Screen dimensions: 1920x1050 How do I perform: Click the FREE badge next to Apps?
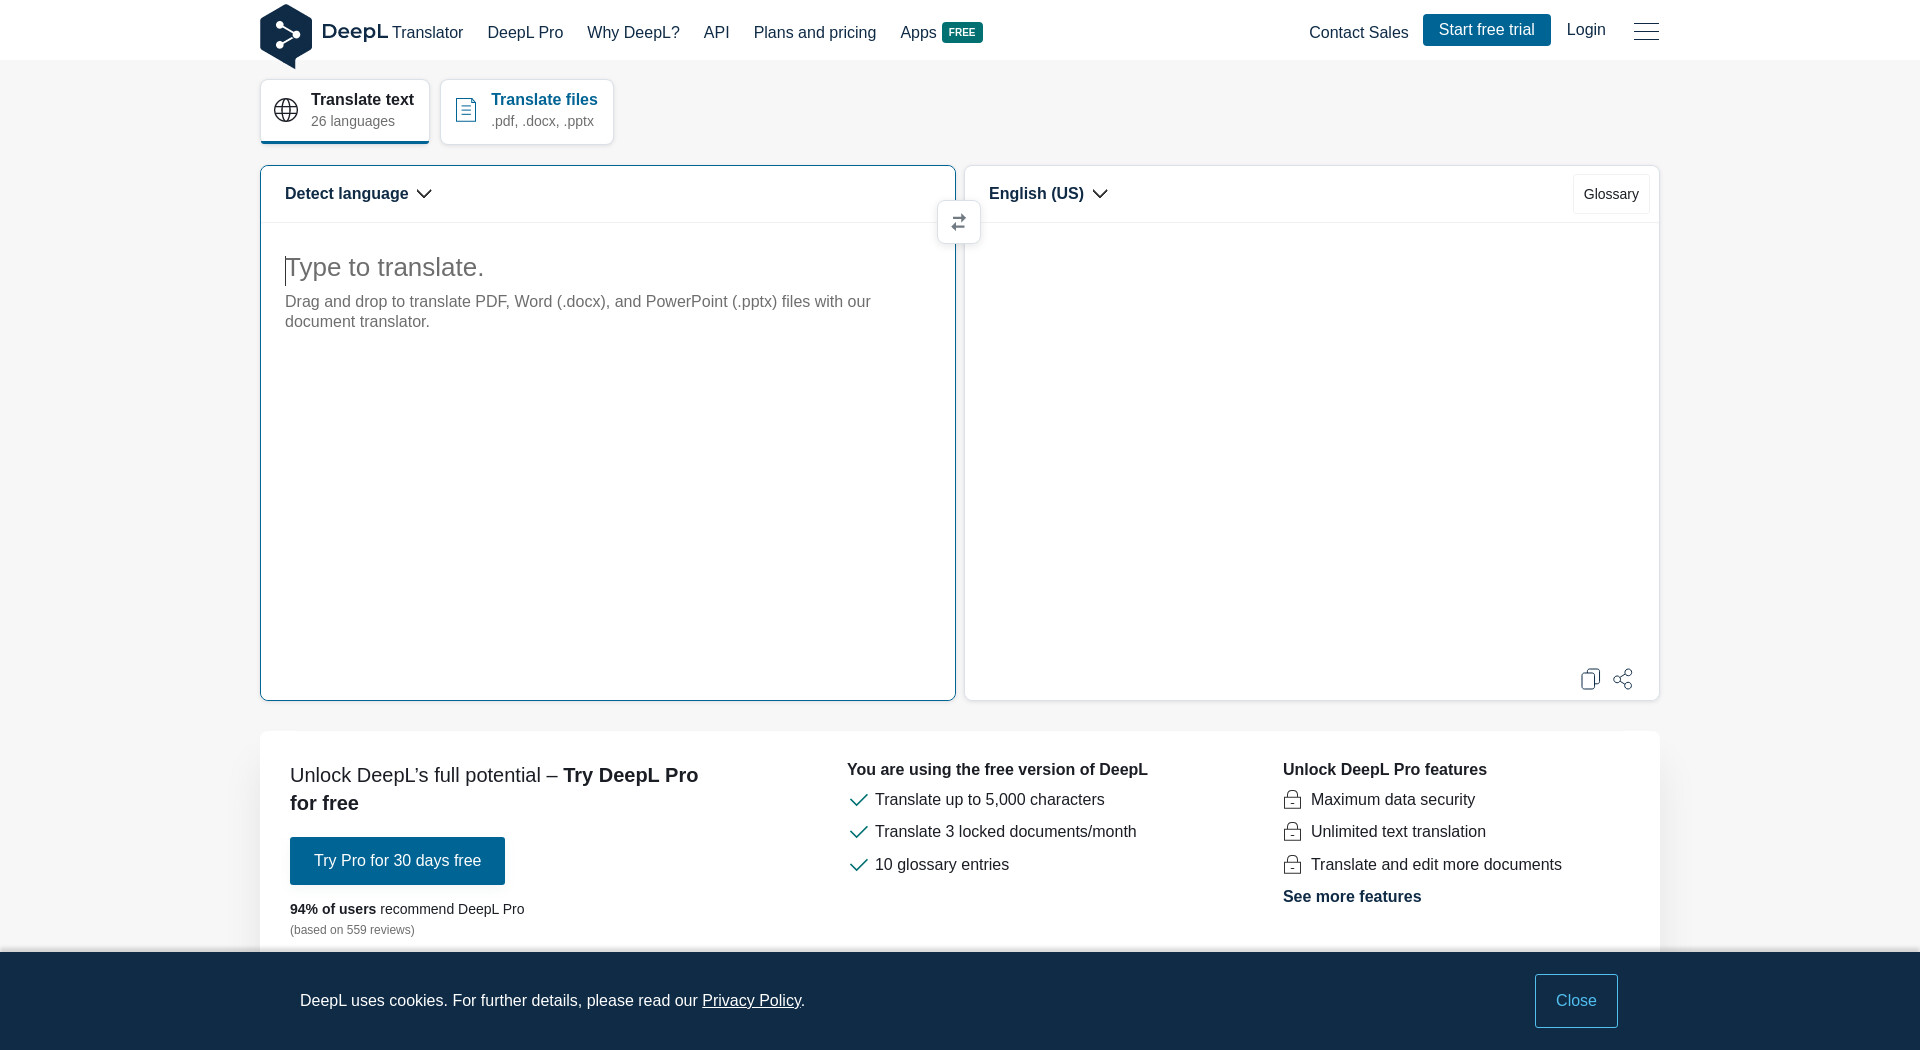[962, 32]
